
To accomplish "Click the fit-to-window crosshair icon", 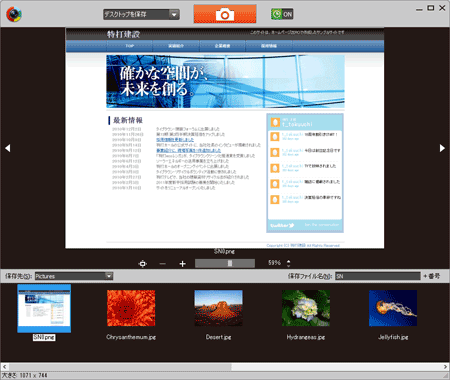I will pos(143,264).
